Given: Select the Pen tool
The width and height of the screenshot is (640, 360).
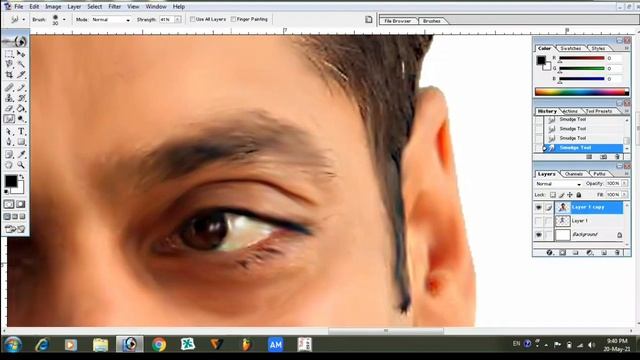Looking at the screenshot, I should [x=9, y=142].
